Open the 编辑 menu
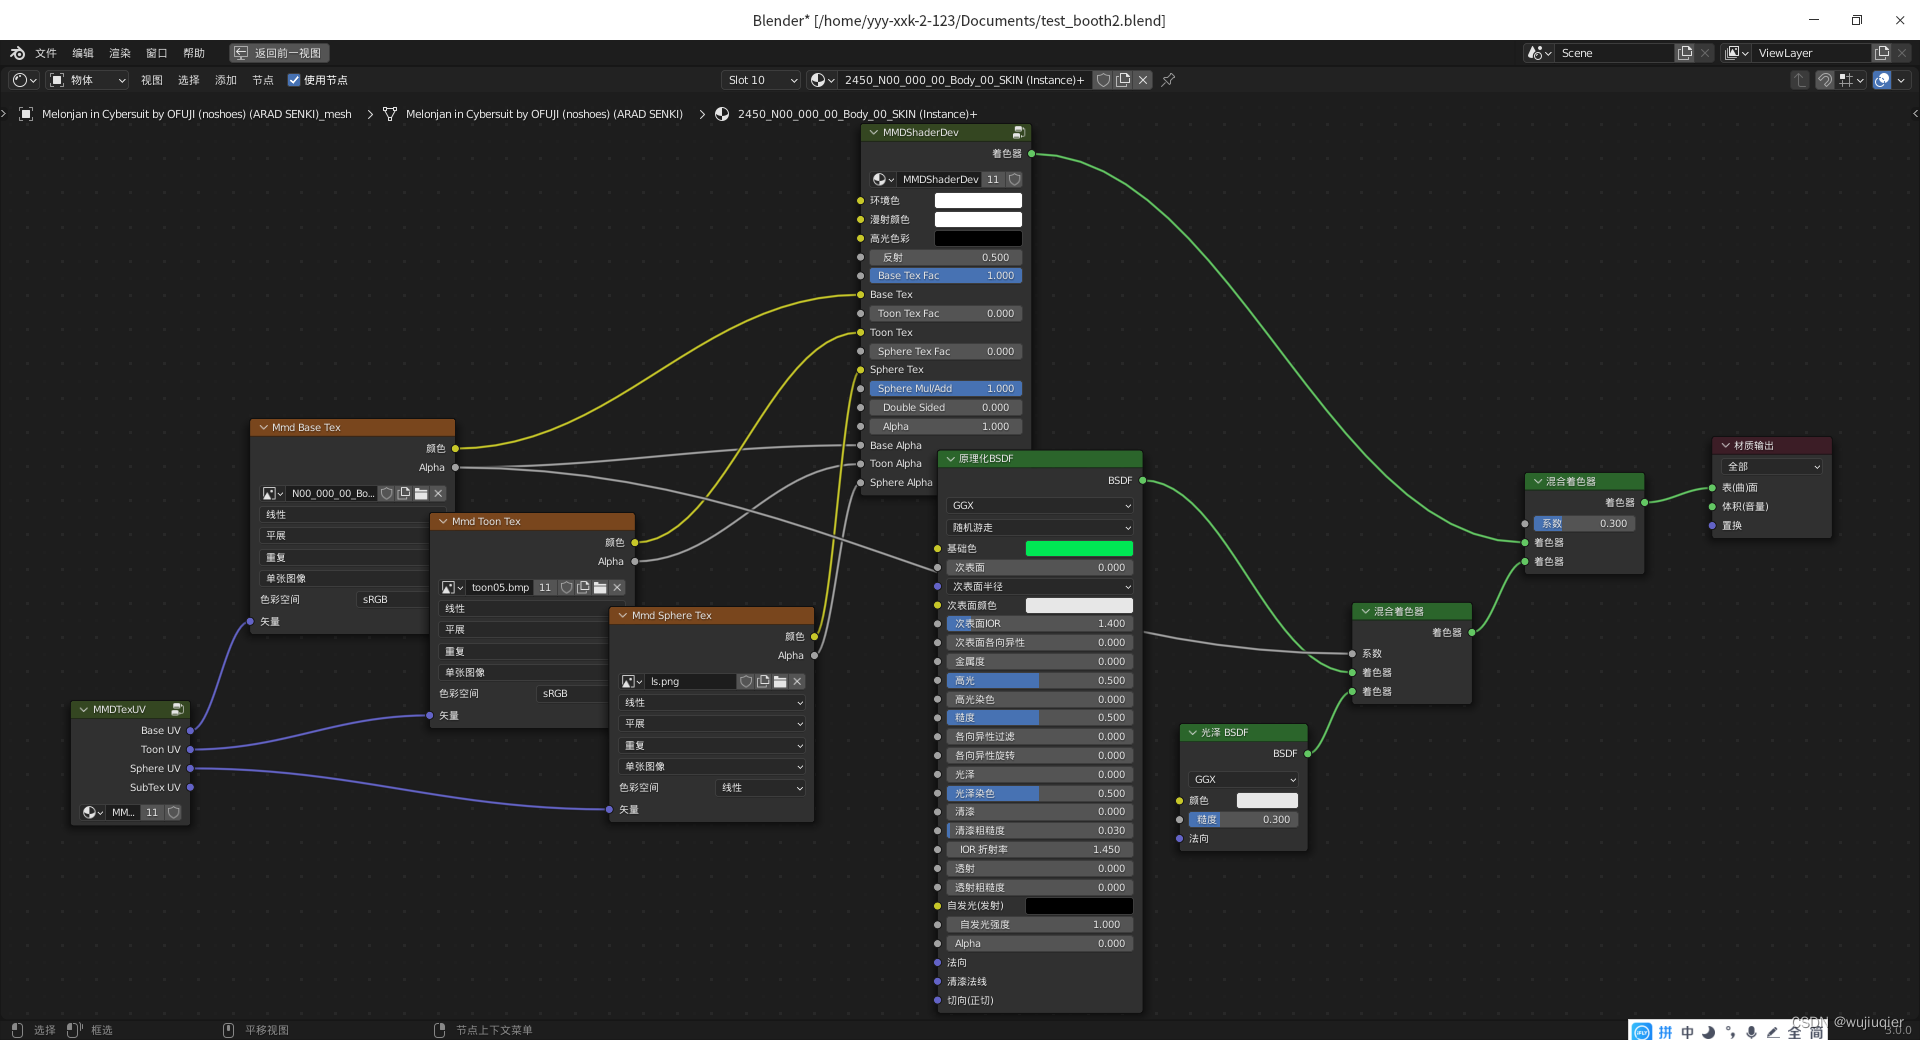Screen dimensions: 1920x1040 (83, 53)
